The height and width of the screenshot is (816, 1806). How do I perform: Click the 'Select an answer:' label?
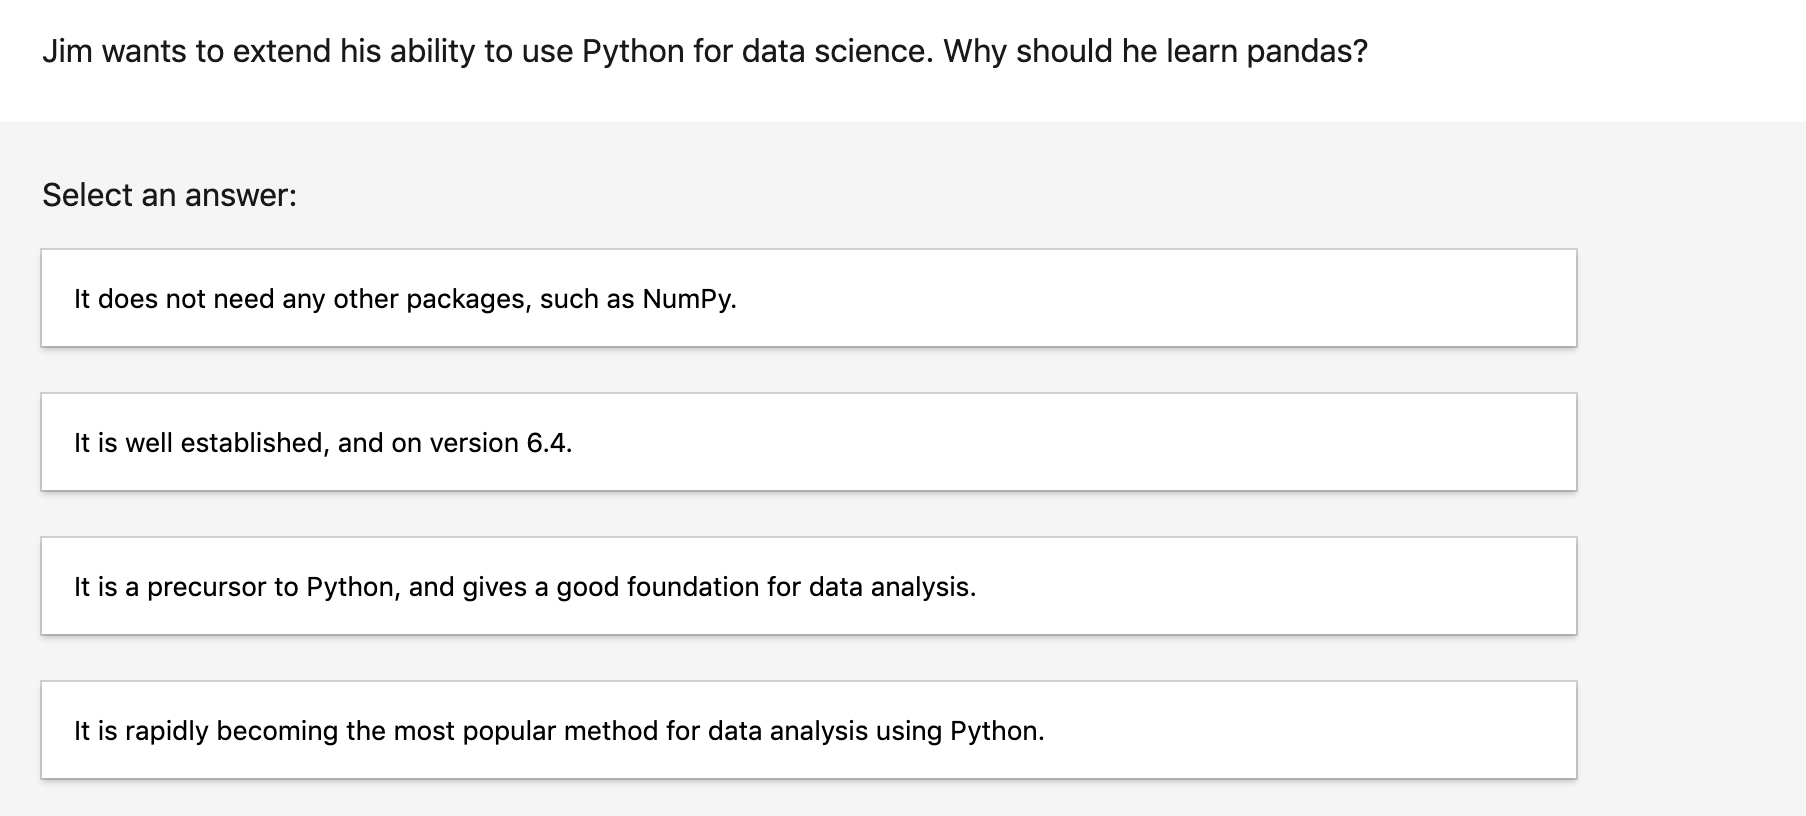[x=169, y=195]
